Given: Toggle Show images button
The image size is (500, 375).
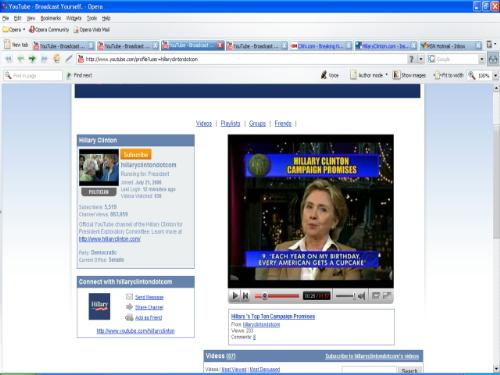Looking at the screenshot, I should tap(409, 75).
